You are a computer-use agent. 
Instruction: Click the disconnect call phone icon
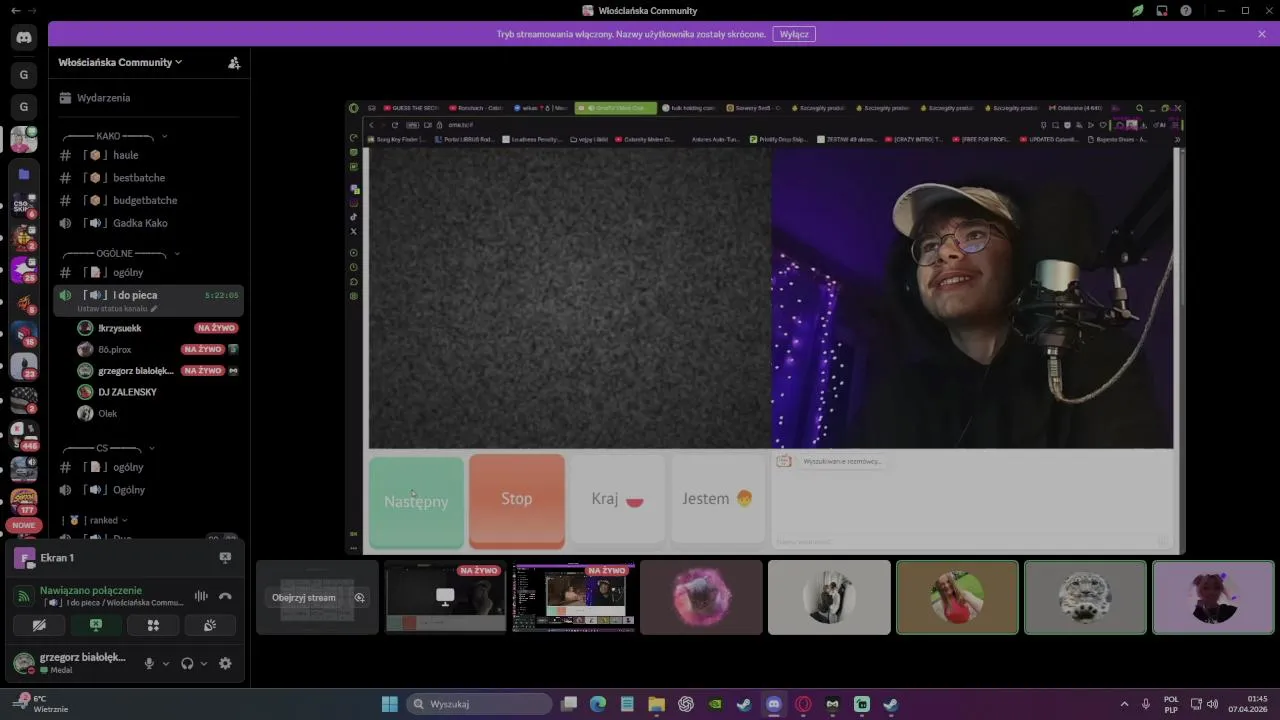click(x=225, y=596)
